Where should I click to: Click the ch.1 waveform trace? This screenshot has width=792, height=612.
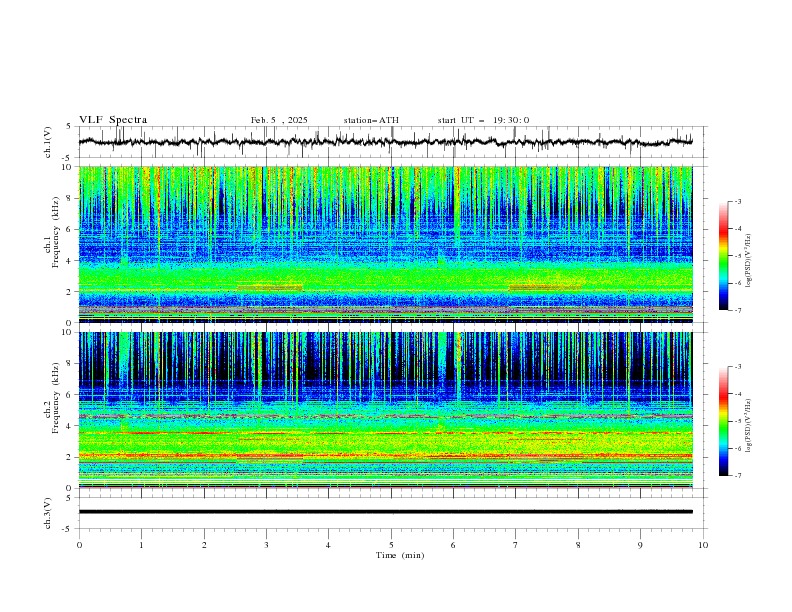[x=385, y=142]
